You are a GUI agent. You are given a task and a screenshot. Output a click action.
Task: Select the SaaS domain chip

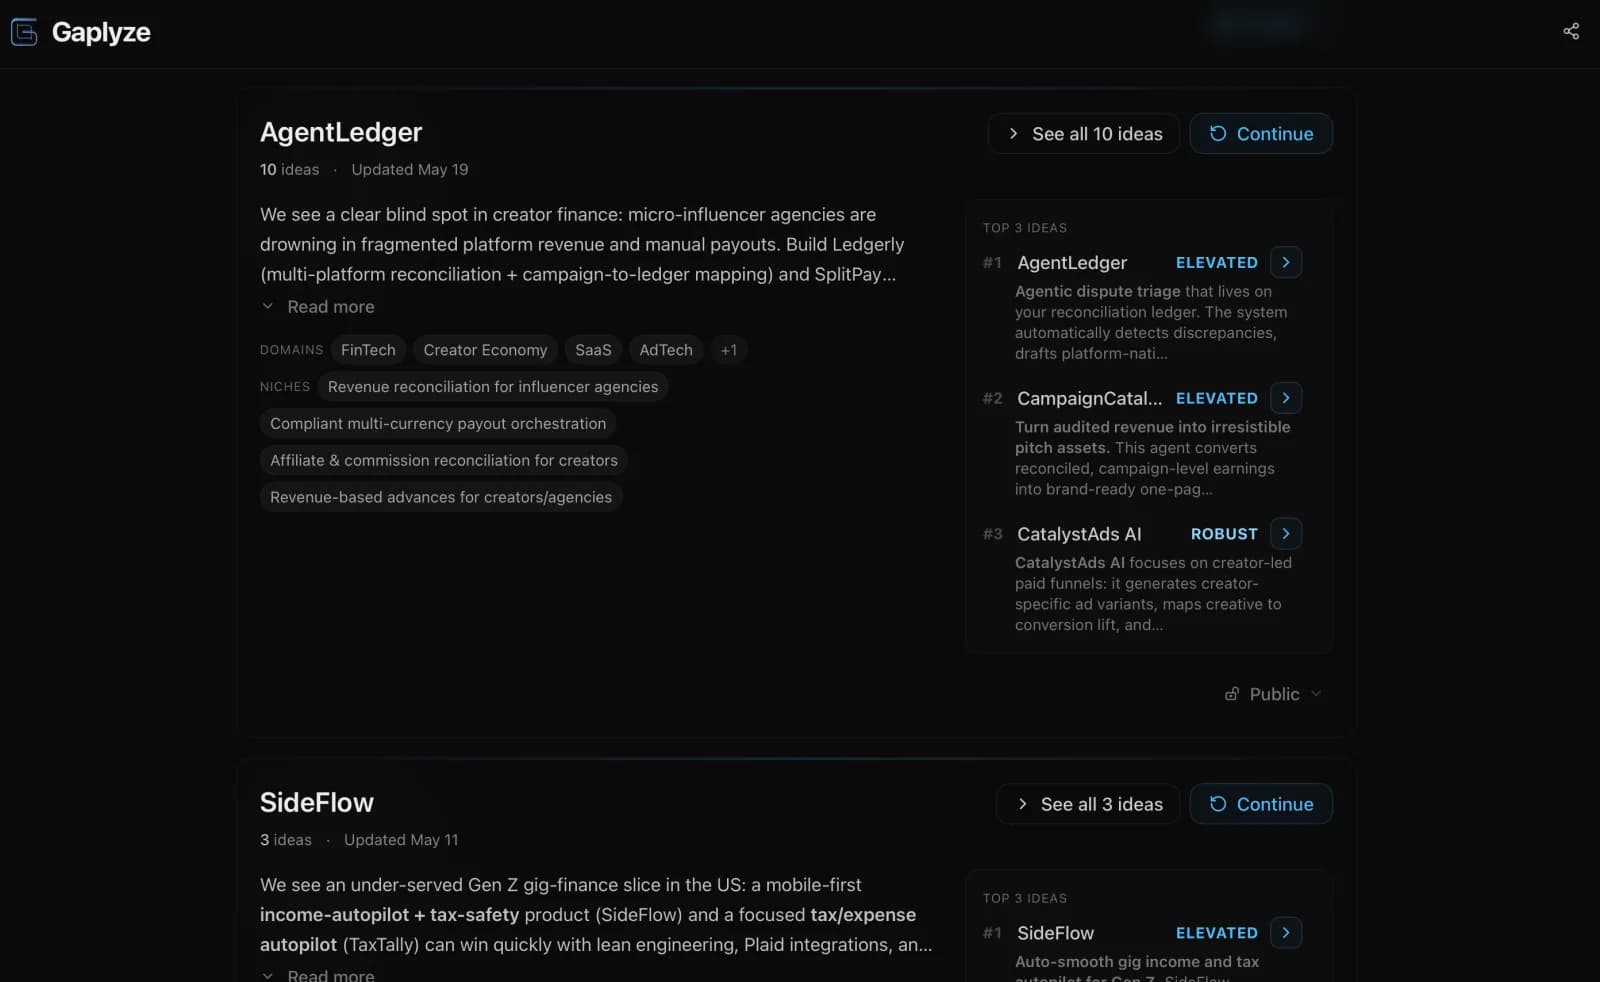(593, 350)
